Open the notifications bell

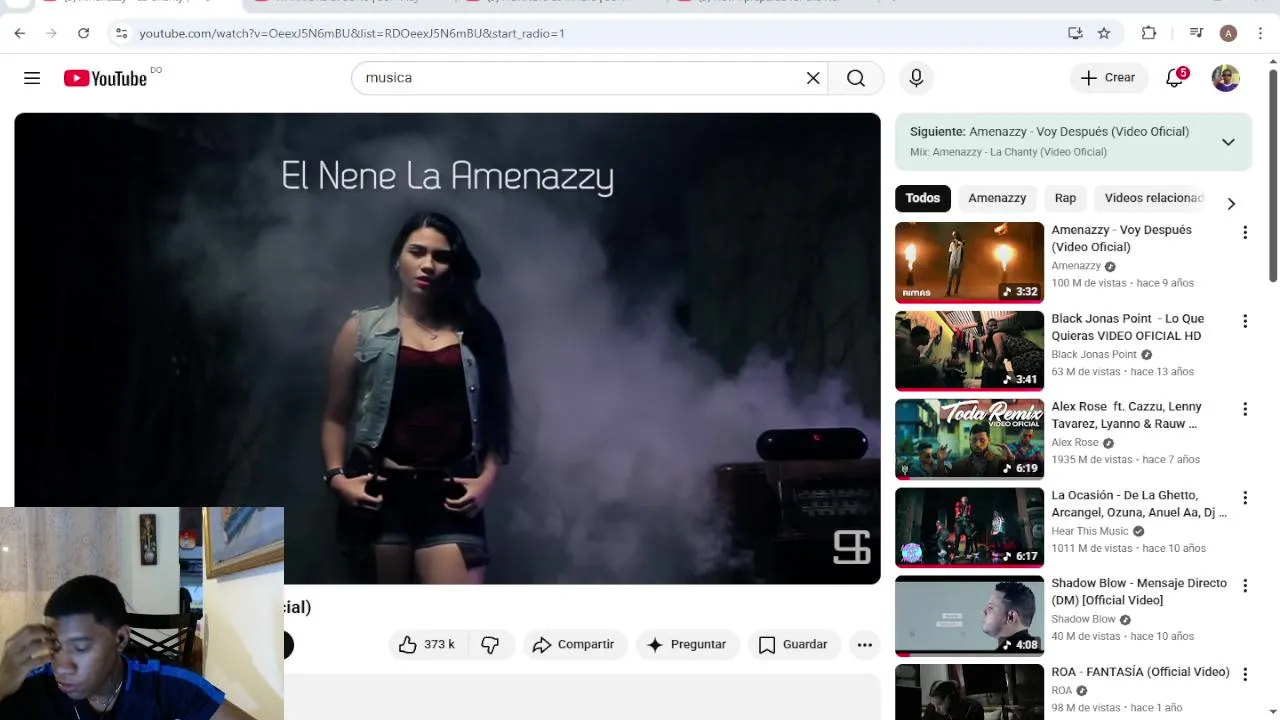pos(1175,78)
